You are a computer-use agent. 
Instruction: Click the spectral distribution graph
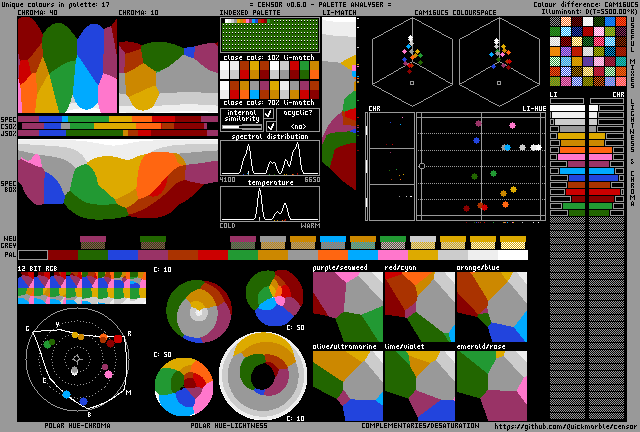pyautogui.click(x=270, y=158)
